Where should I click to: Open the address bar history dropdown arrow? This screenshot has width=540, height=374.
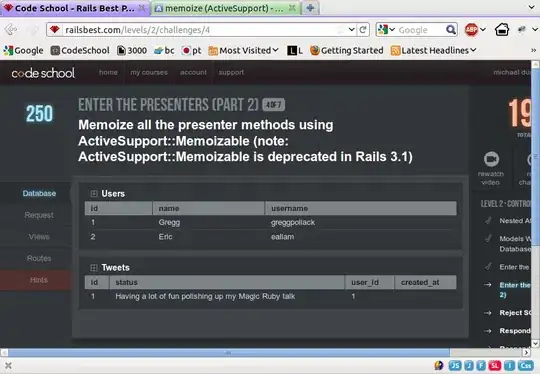(351, 30)
